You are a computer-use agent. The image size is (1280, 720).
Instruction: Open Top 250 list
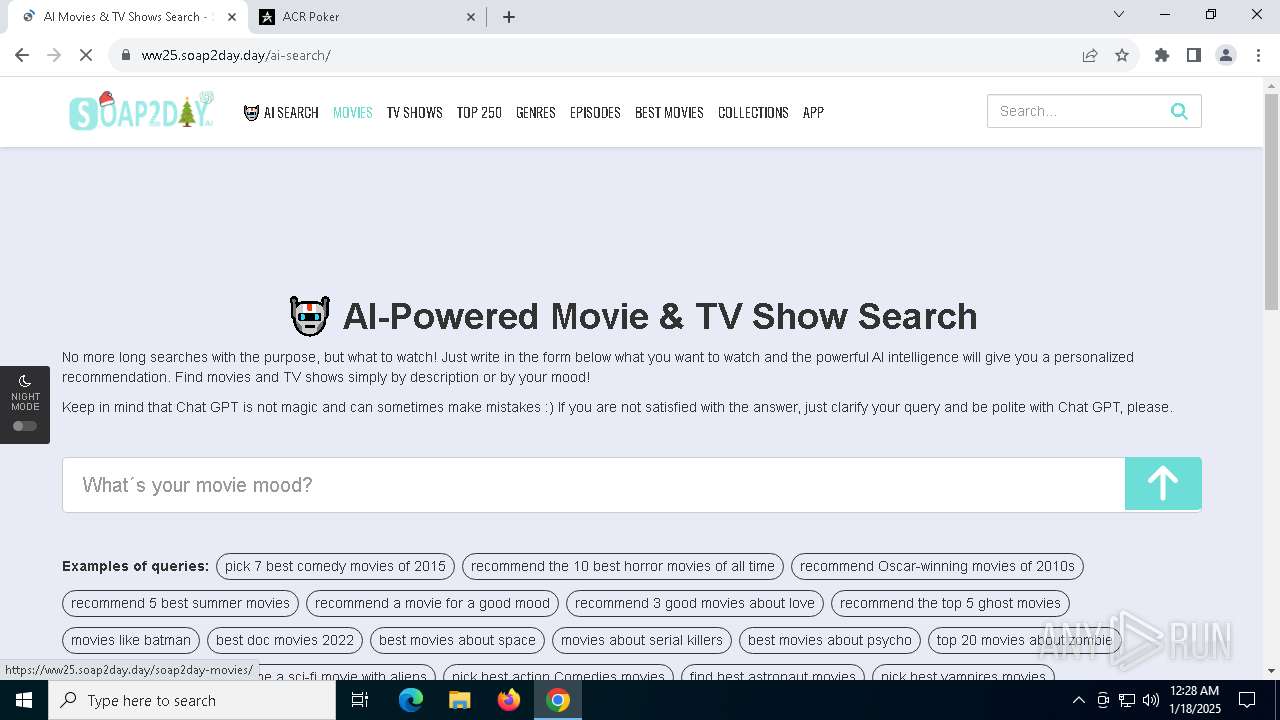pos(479,112)
